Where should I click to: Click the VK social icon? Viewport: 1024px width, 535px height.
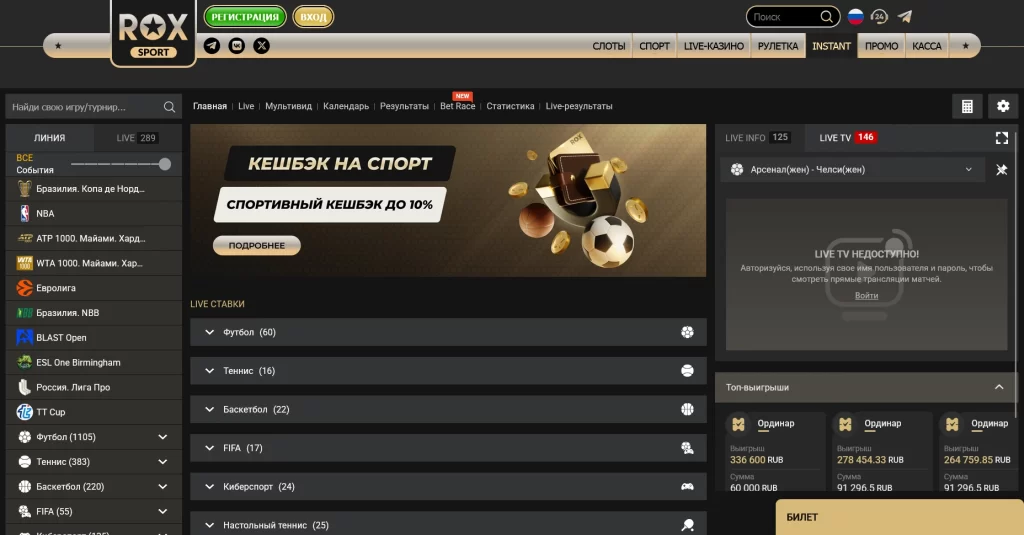(x=236, y=46)
